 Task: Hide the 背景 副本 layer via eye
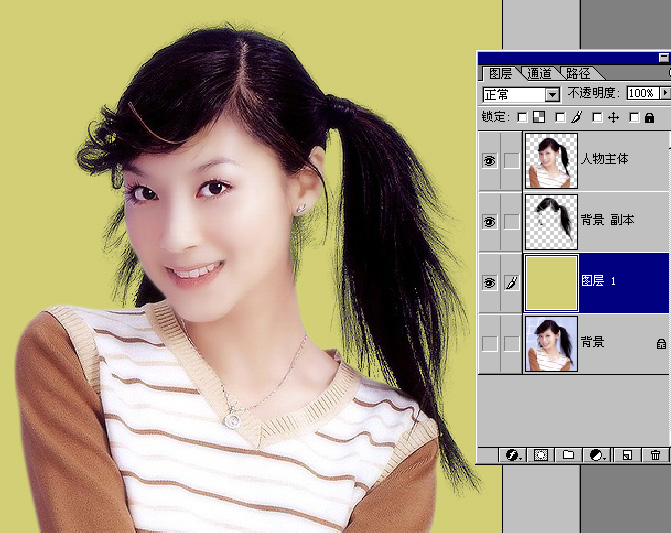pos(490,222)
